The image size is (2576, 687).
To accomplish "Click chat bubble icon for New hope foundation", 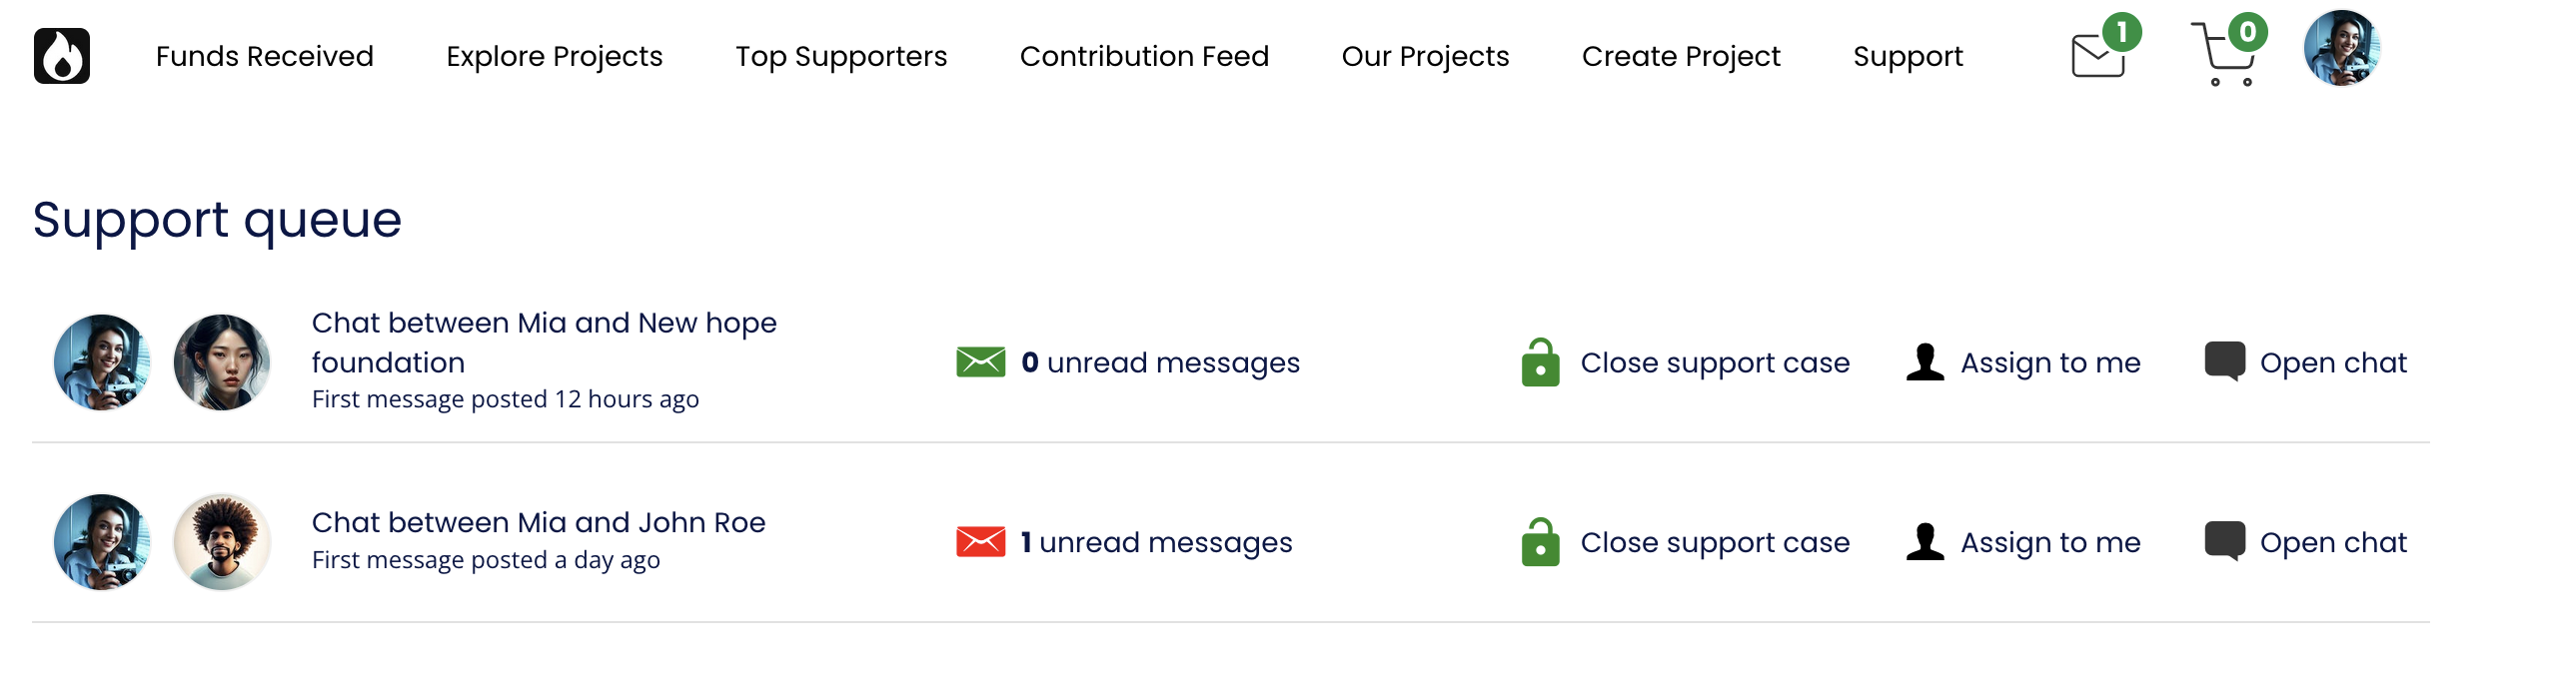I will click(2224, 362).
